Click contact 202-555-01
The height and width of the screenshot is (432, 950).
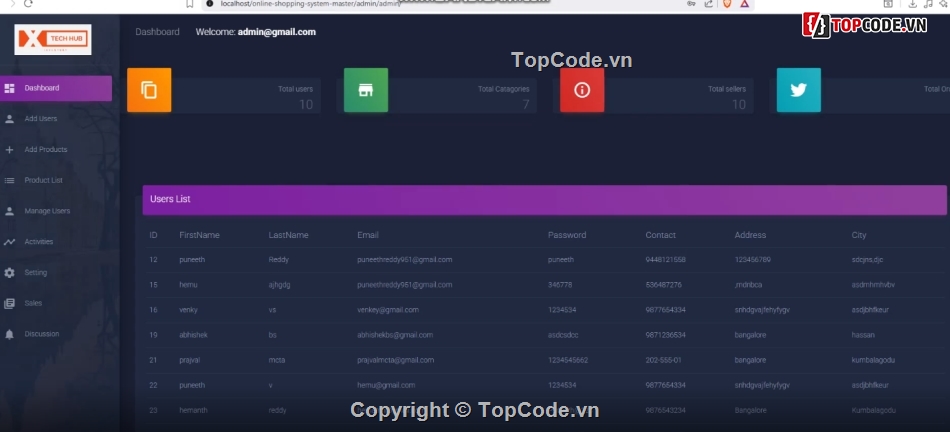(663, 360)
